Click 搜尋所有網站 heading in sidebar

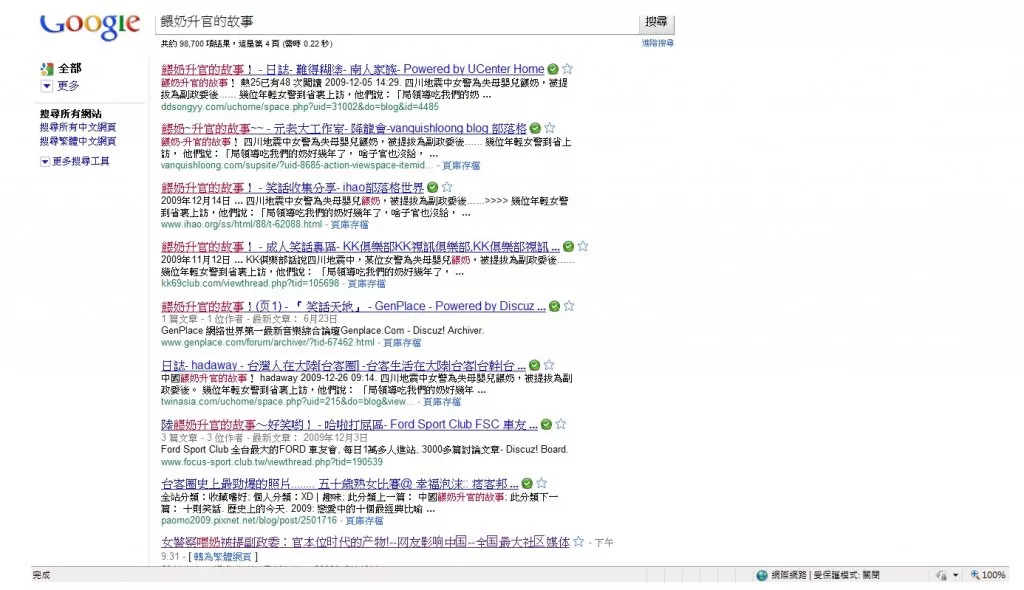click(71, 114)
